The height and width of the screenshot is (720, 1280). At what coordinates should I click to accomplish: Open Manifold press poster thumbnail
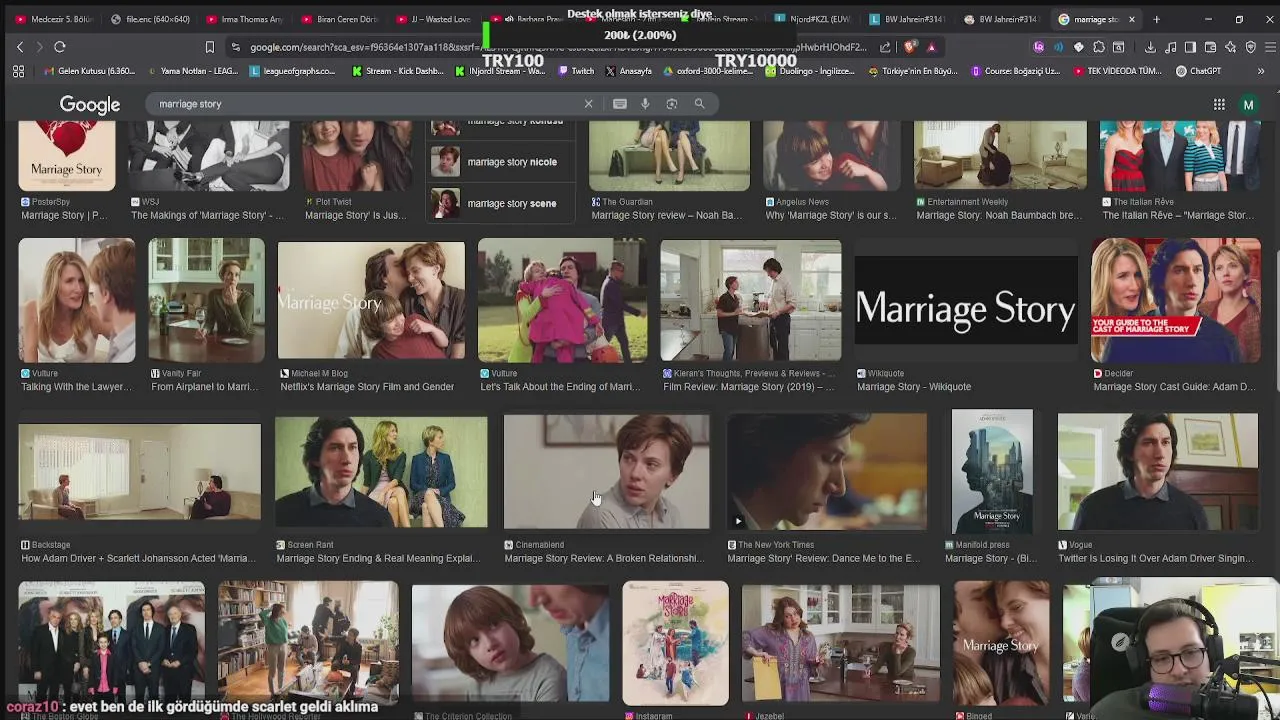point(992,471)
